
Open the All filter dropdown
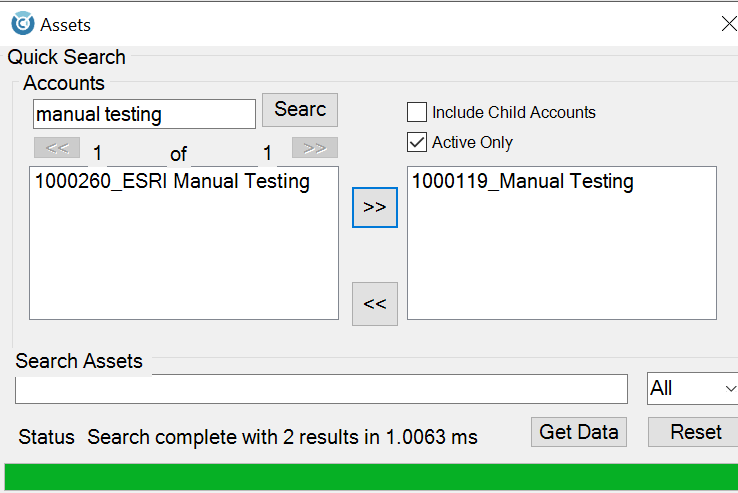692,389
